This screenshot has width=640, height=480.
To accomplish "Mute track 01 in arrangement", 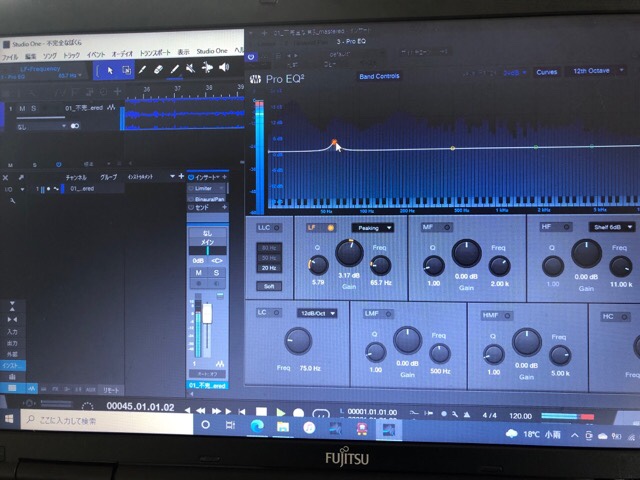I will (x=22, y=109).
